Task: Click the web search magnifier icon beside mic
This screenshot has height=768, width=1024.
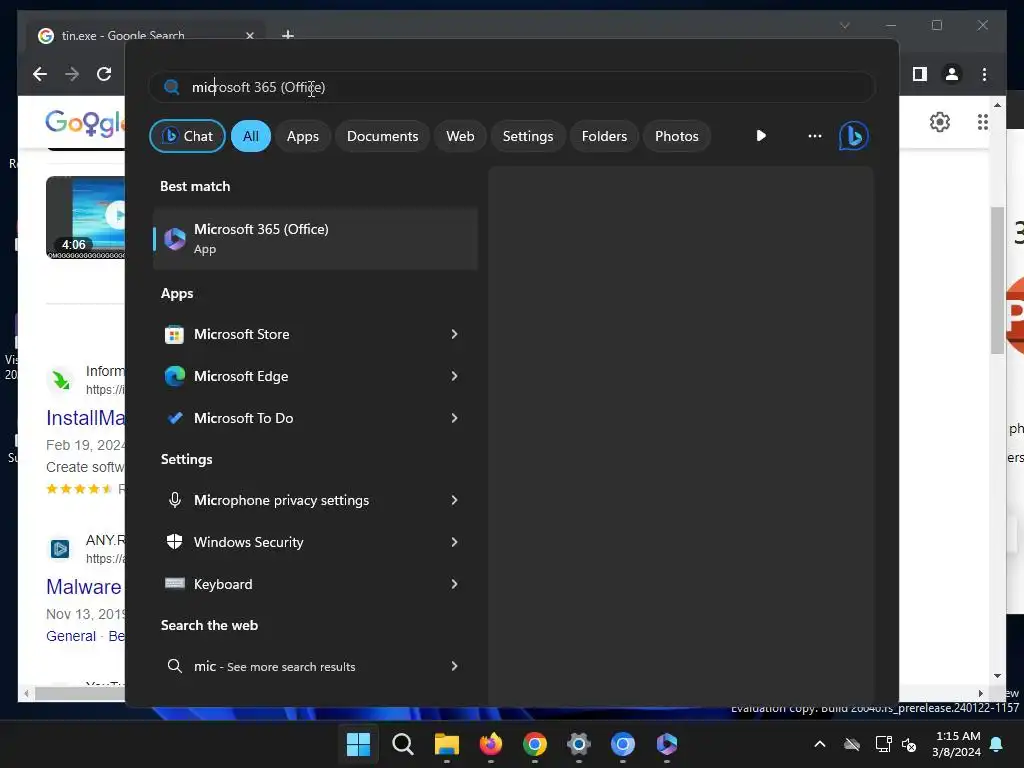Action: click(x=174, y=666)
